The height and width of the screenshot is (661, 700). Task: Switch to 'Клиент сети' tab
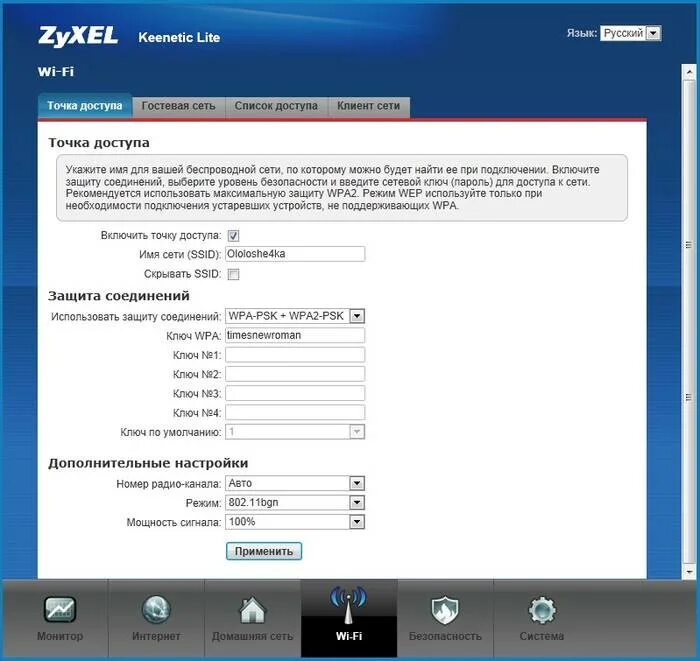[369, 106]
